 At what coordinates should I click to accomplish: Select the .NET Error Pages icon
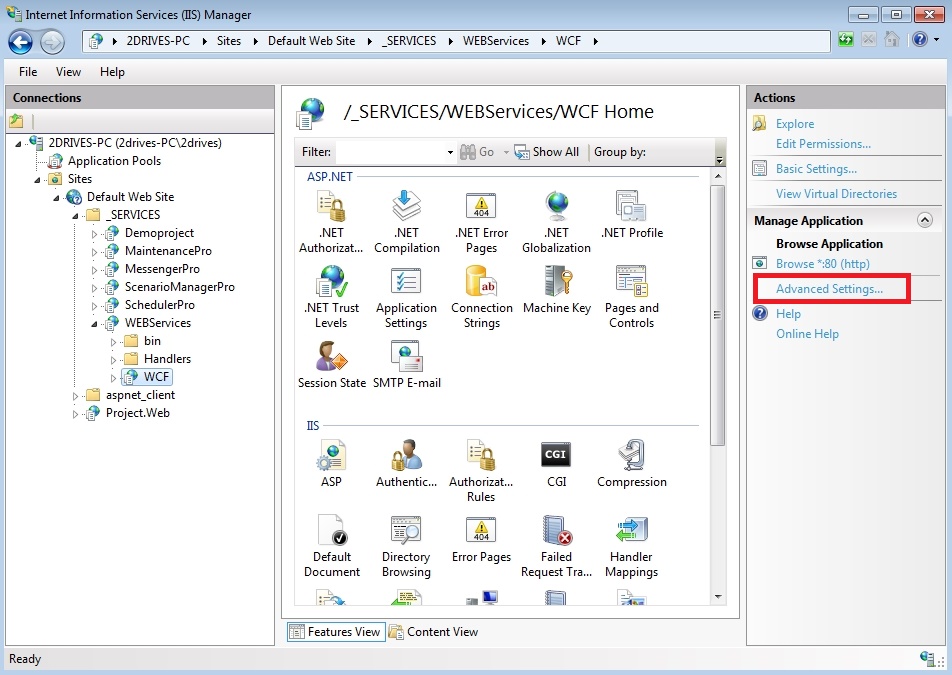coord(481,209)
